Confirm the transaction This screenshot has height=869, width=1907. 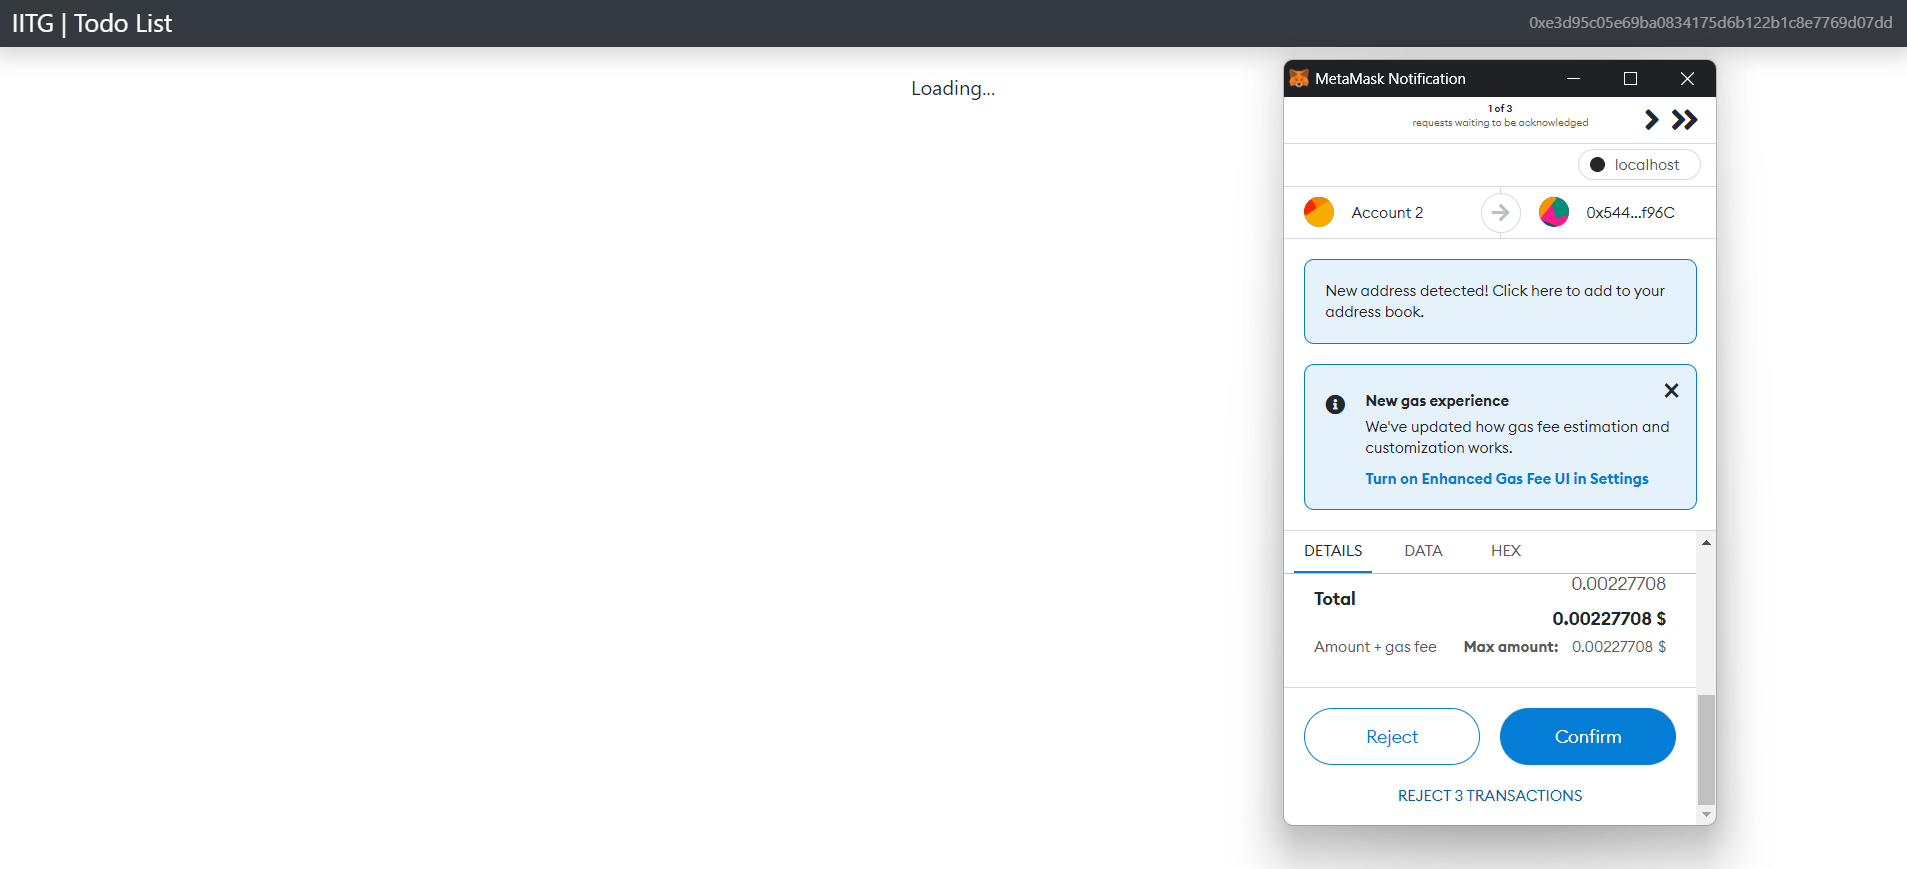[1588, 737]
